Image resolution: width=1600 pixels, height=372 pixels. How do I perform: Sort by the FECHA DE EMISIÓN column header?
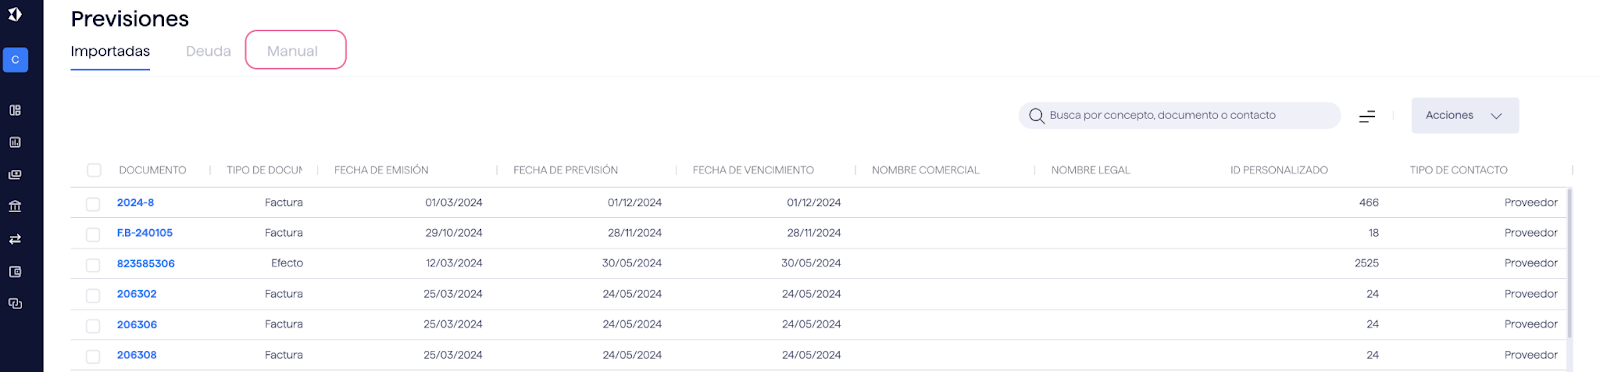[381, 170]
